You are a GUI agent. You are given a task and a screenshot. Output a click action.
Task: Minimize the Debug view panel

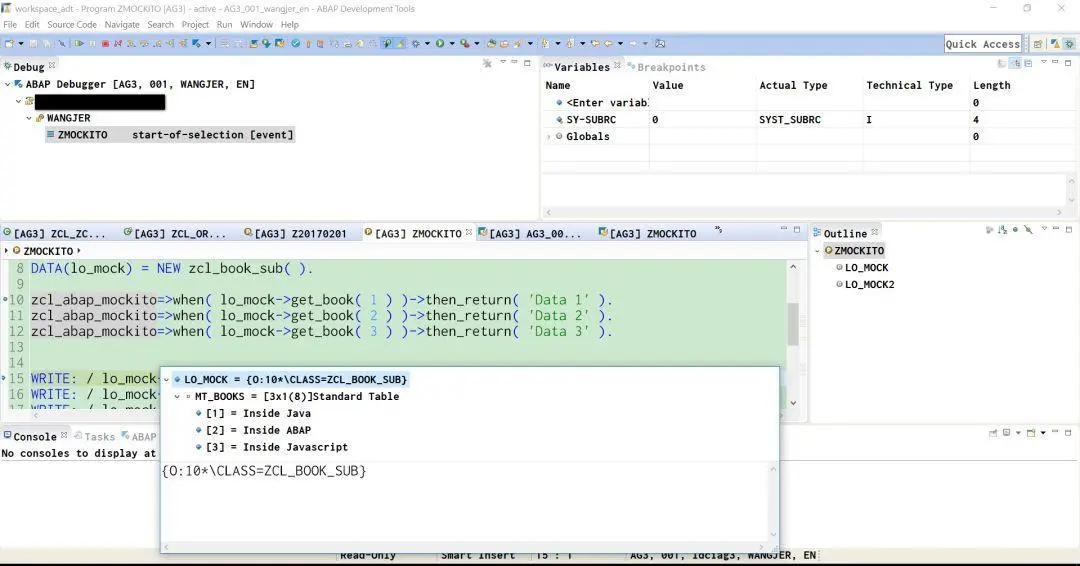514,63
